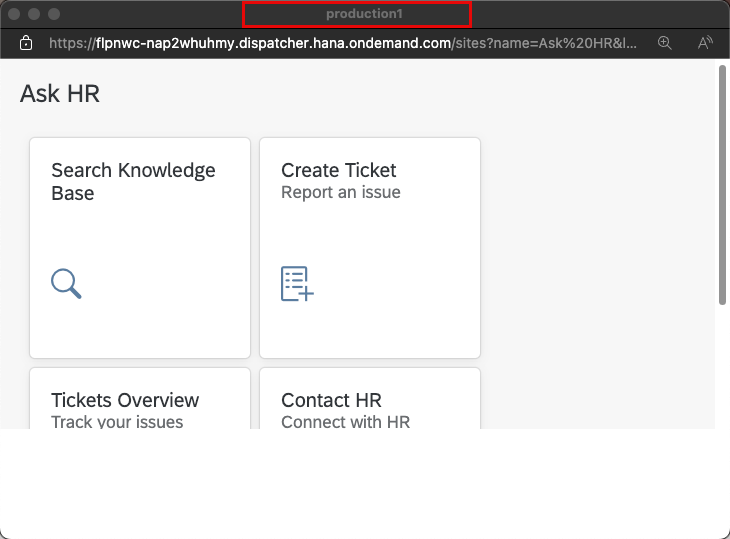Click the production1 window title
The image size is (730, 539).
click(364, 14)
